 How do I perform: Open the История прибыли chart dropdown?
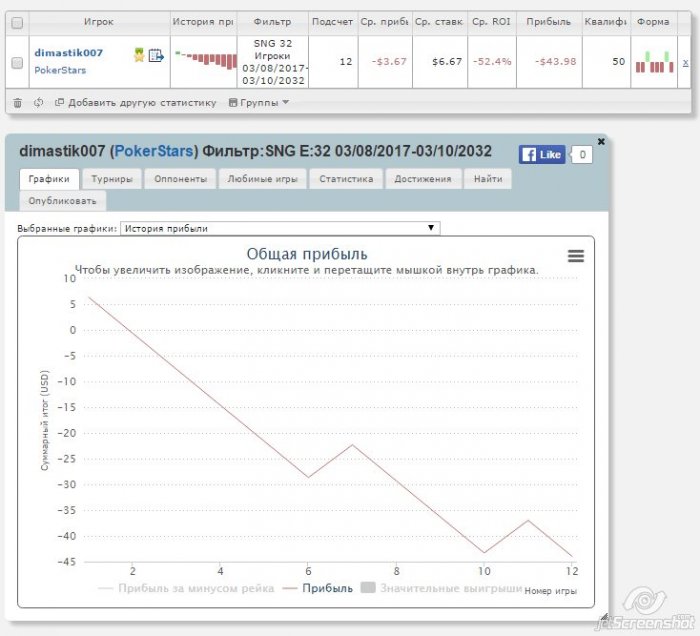(280, 228)
